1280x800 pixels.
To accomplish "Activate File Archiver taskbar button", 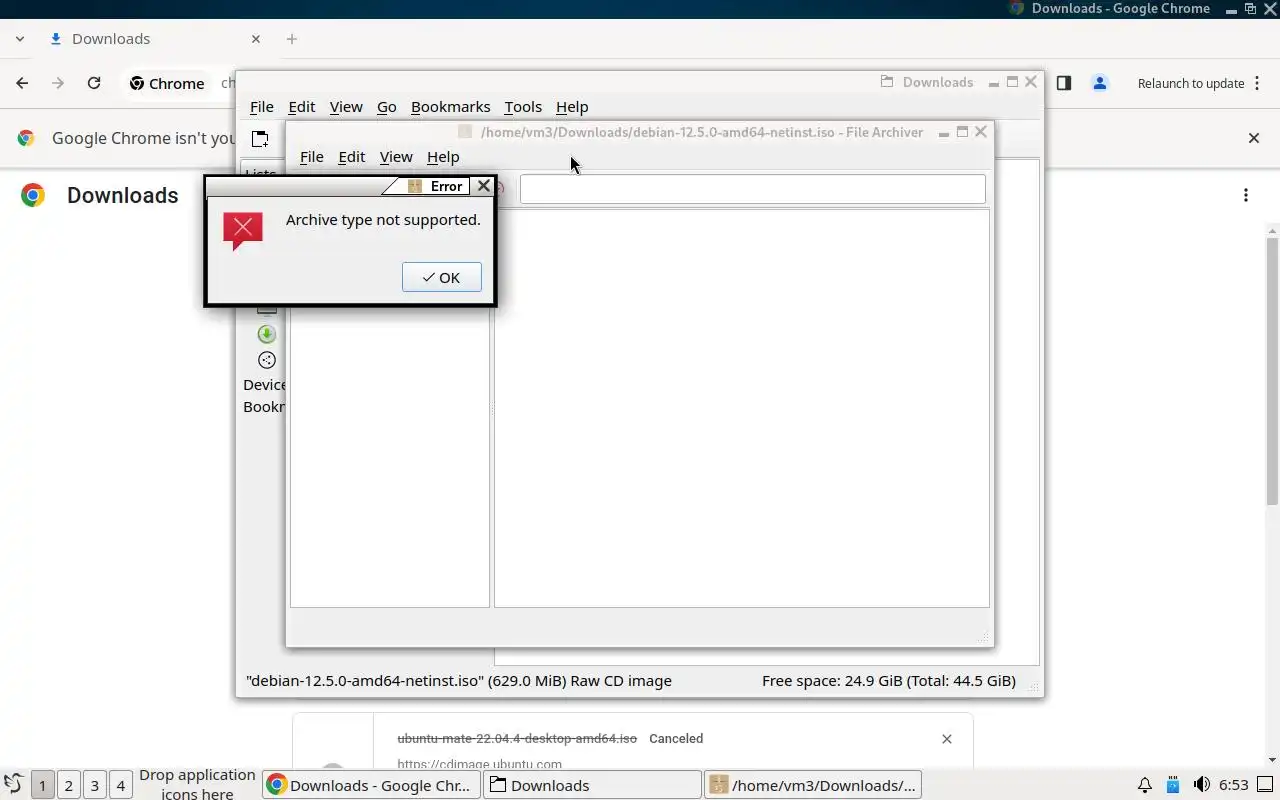I will point(812,785).
